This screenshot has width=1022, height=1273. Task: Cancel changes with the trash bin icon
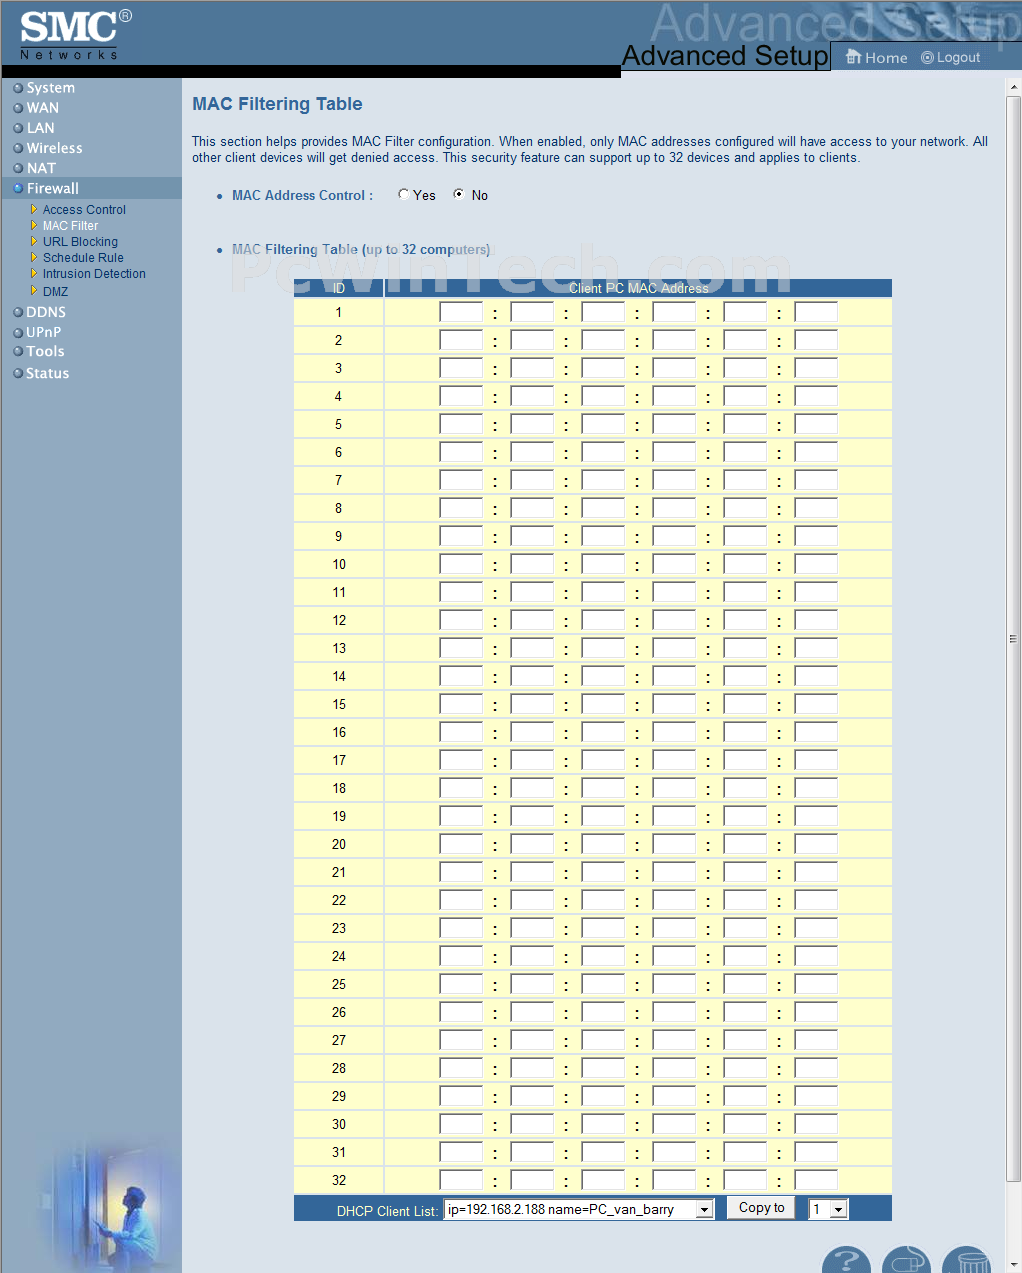[x=967, y=1259]
